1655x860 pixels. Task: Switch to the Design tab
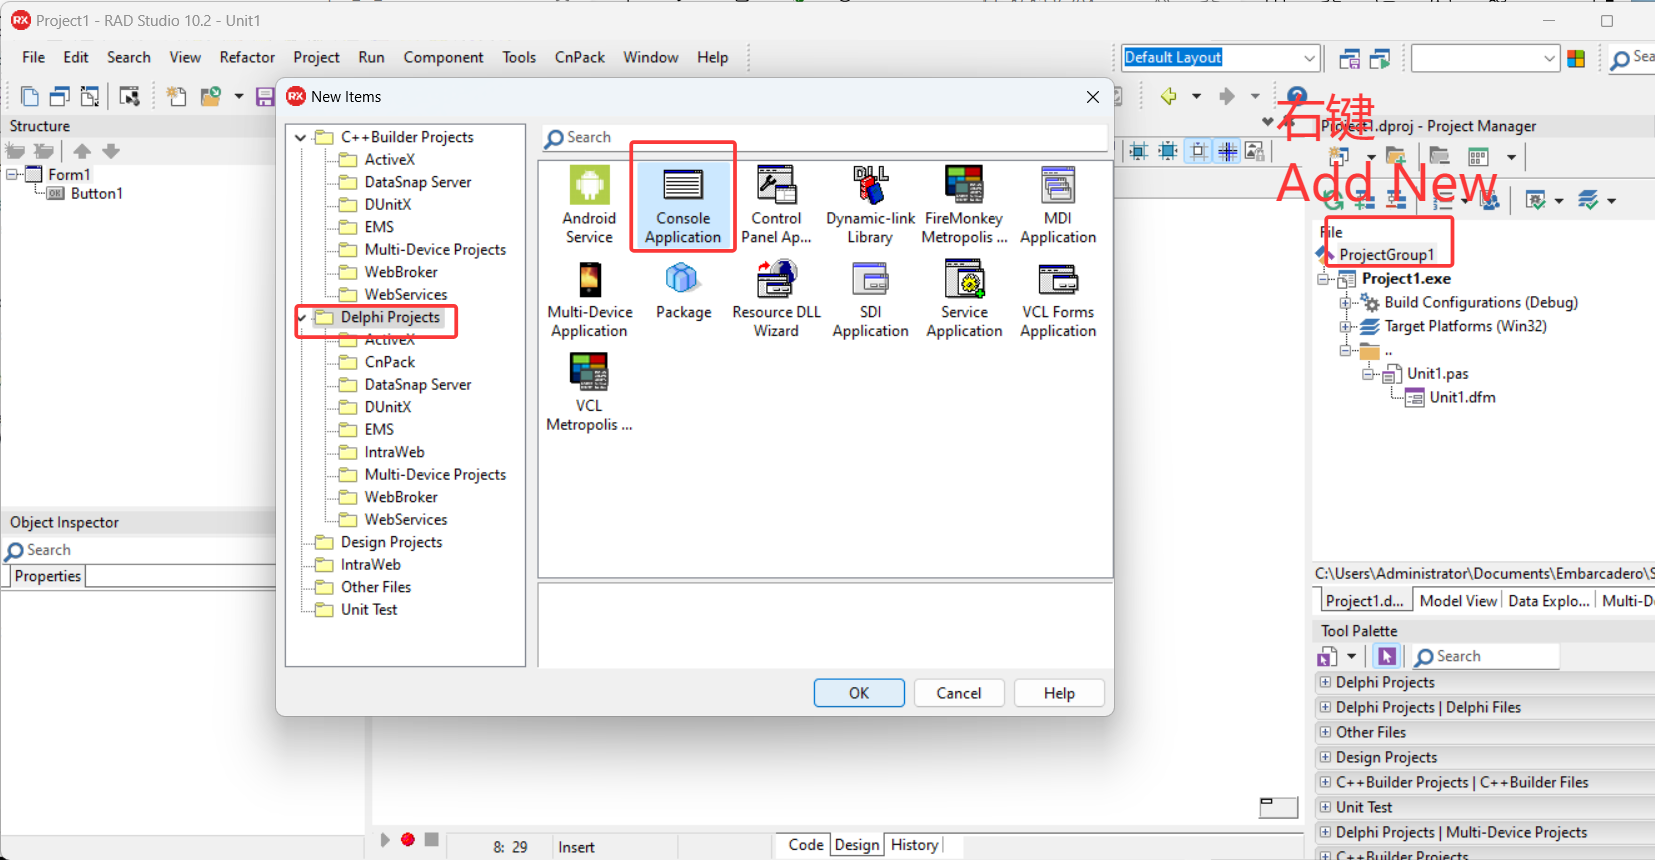[x=857, y=845]
